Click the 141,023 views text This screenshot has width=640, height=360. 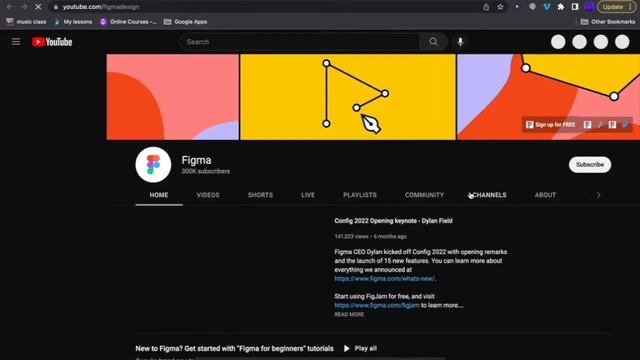(x=351, y=236)
